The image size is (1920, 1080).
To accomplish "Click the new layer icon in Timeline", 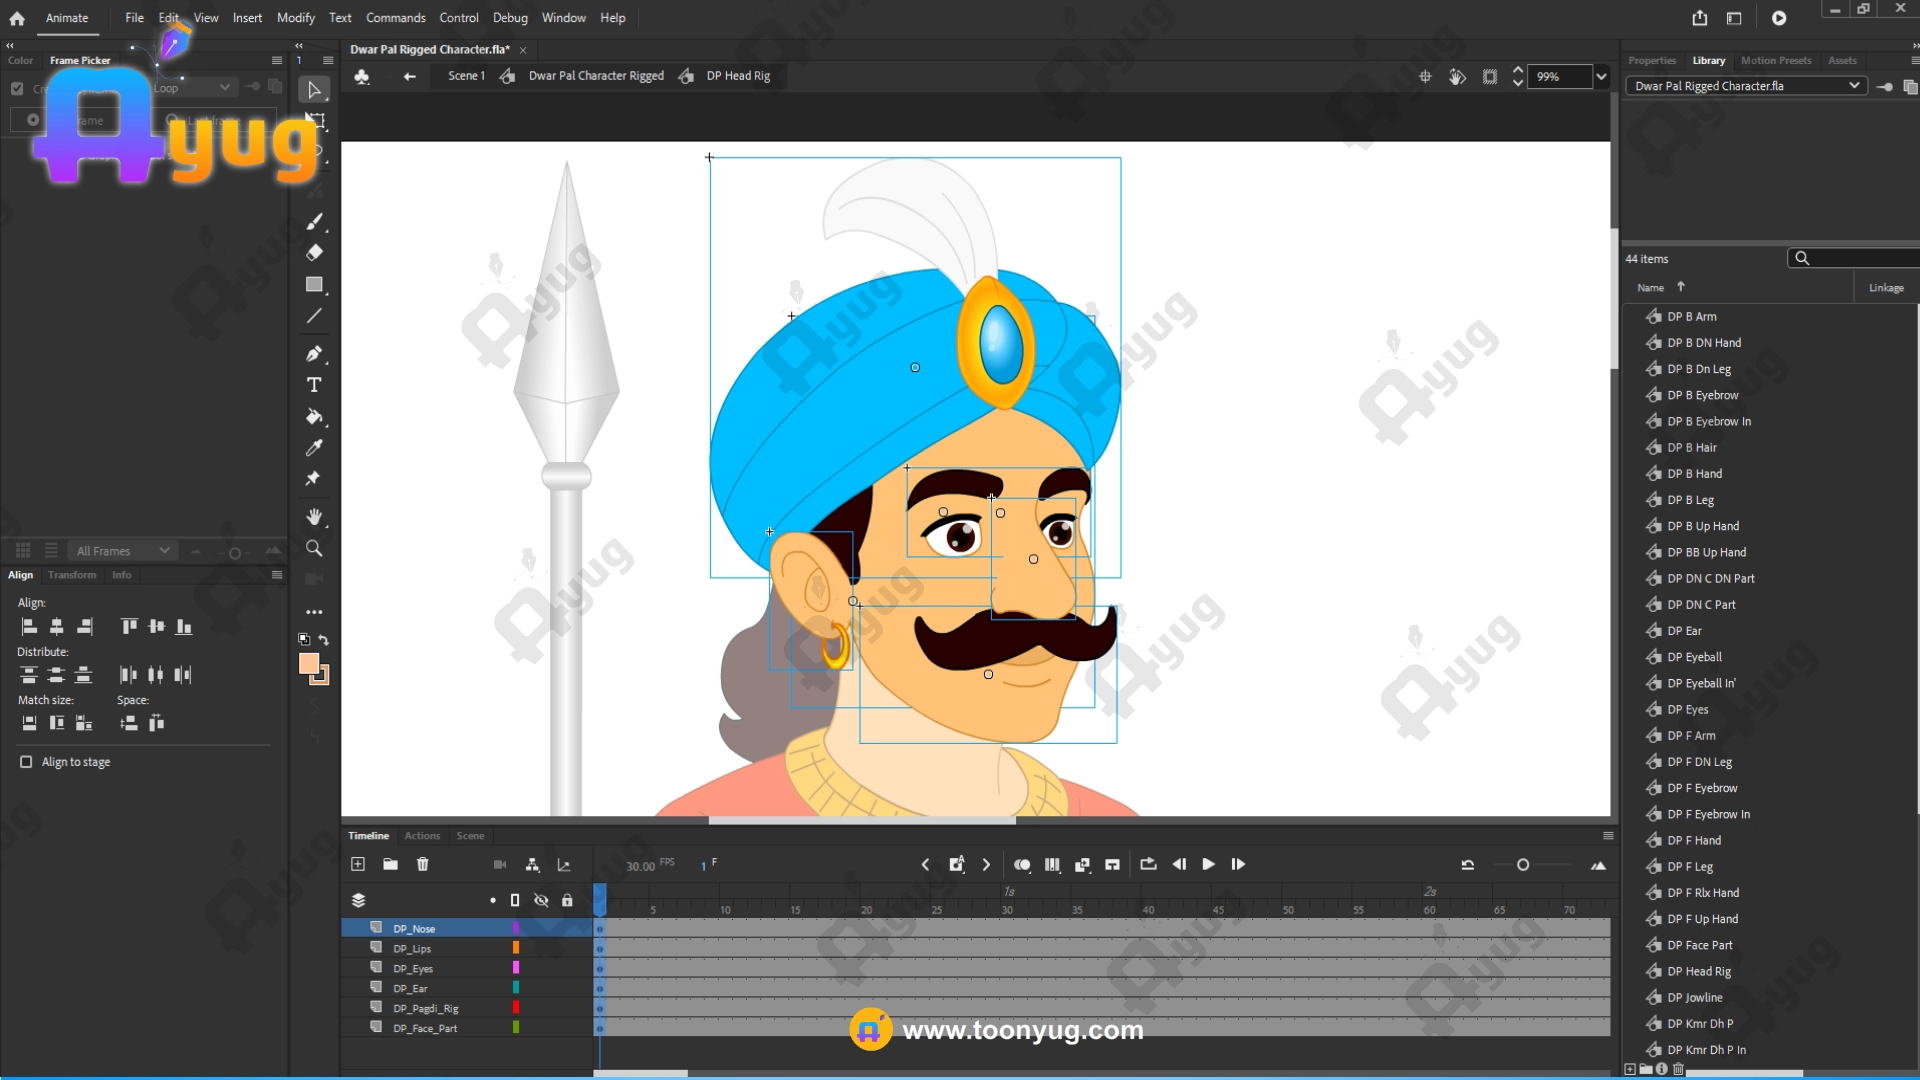I will 358,864.
